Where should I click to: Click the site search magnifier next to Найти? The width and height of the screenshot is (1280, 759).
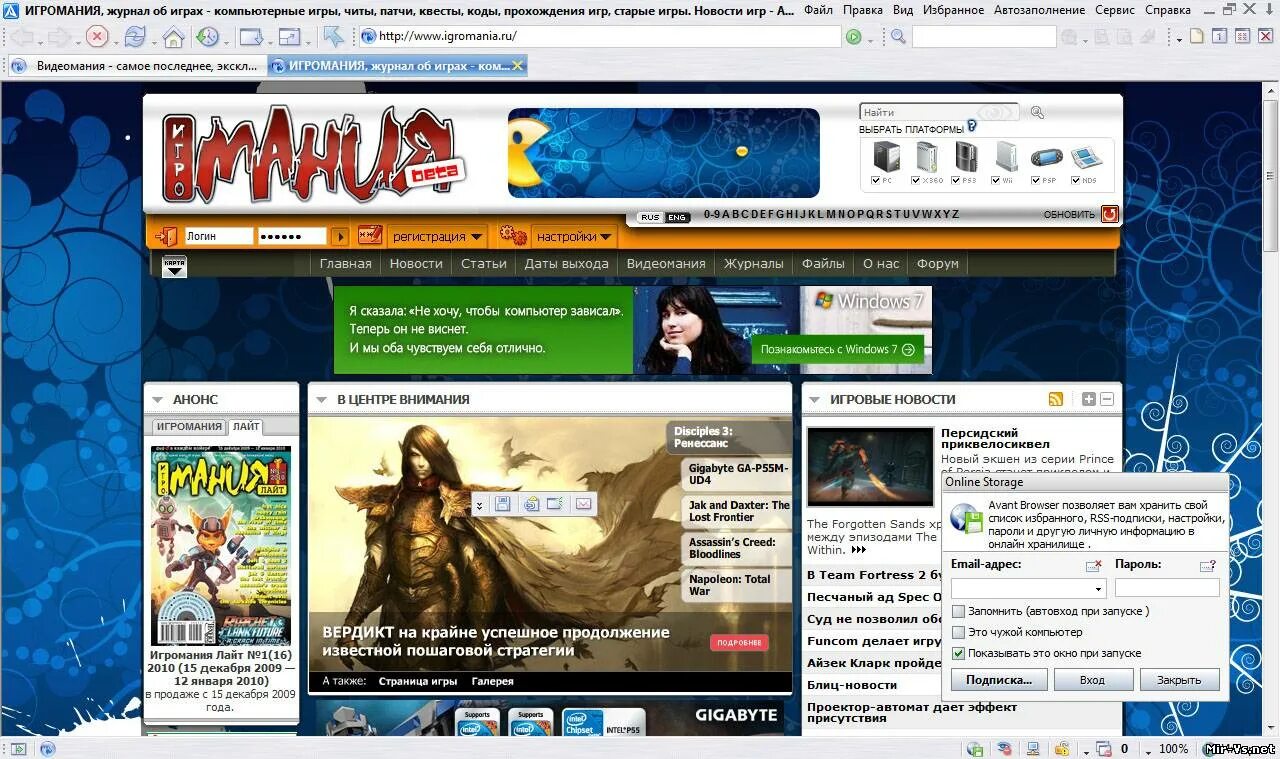pos(1037,113)
